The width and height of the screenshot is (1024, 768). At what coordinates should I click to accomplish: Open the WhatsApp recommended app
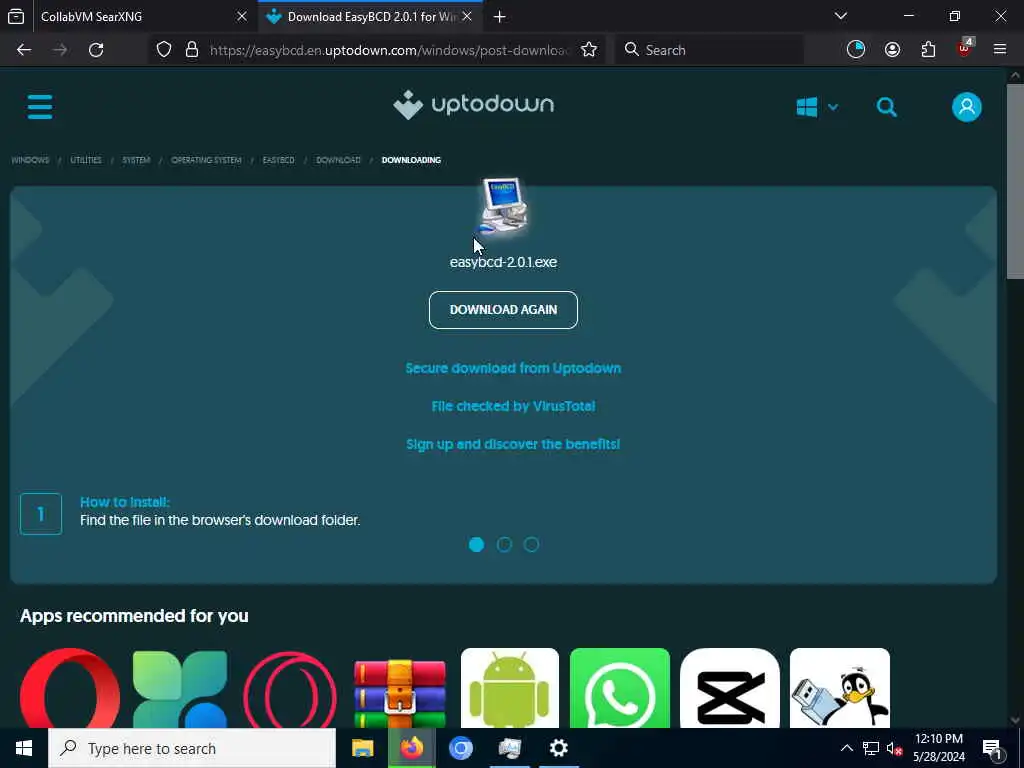point(620,688)
